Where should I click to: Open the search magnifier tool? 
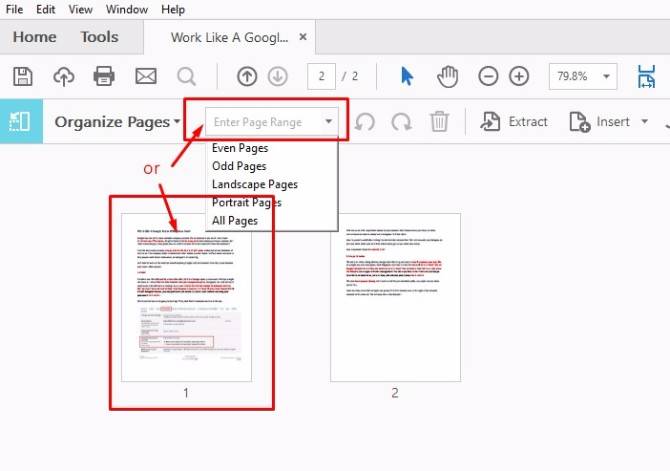(186, 77)
